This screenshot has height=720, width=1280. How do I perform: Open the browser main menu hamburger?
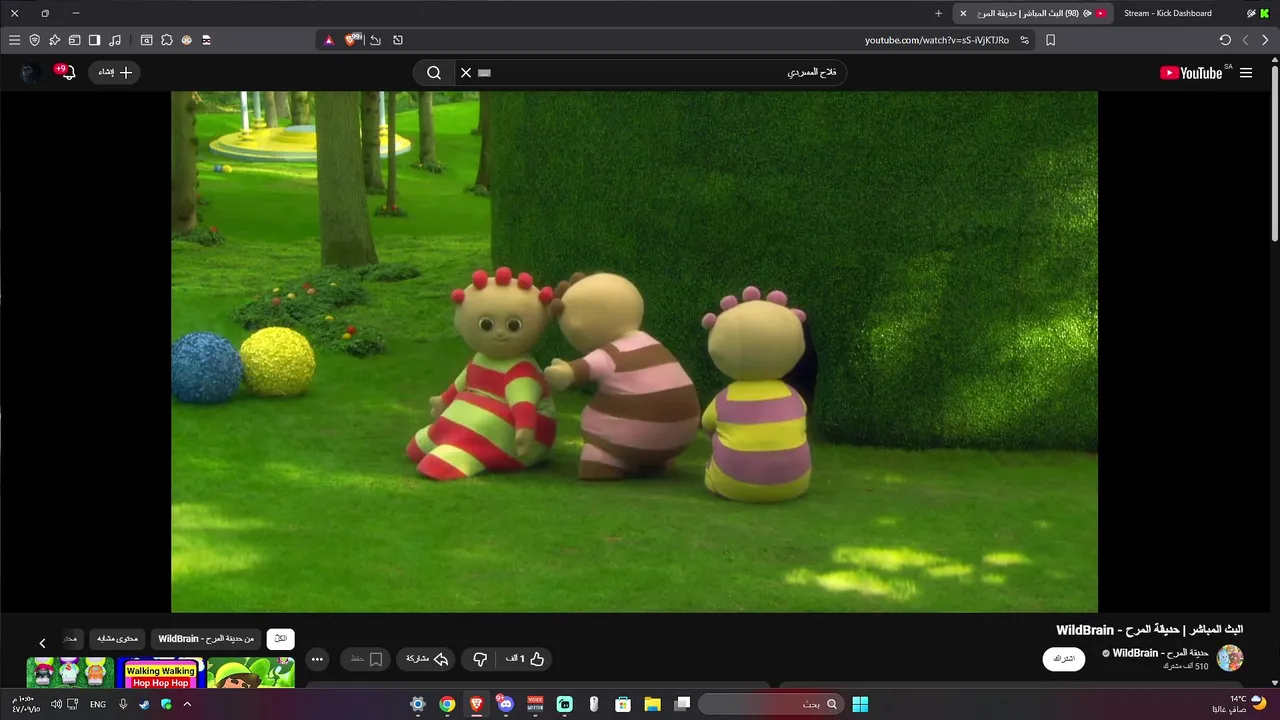coord(14,40)
